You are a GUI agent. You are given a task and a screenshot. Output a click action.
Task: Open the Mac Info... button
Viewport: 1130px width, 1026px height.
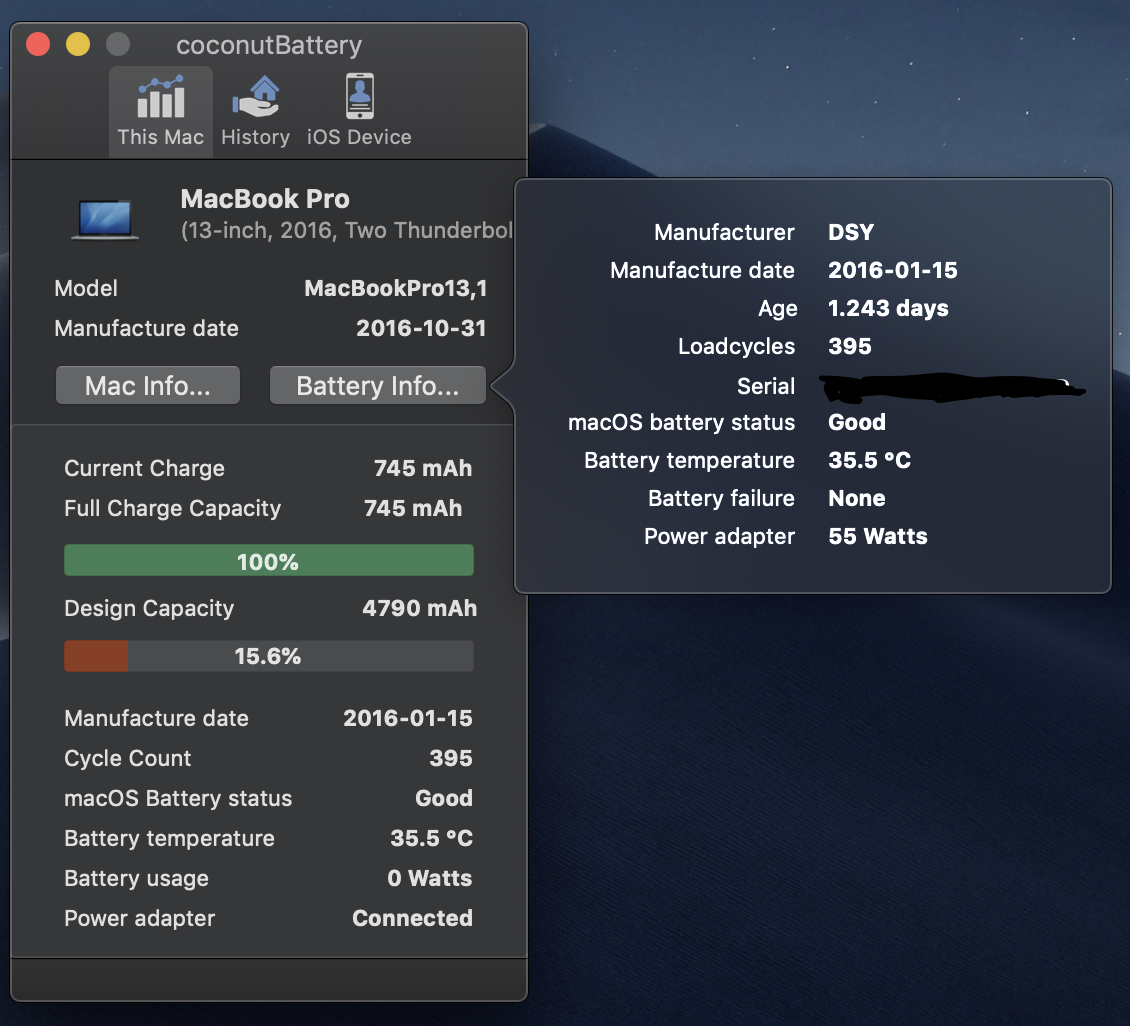coord(148,385)
